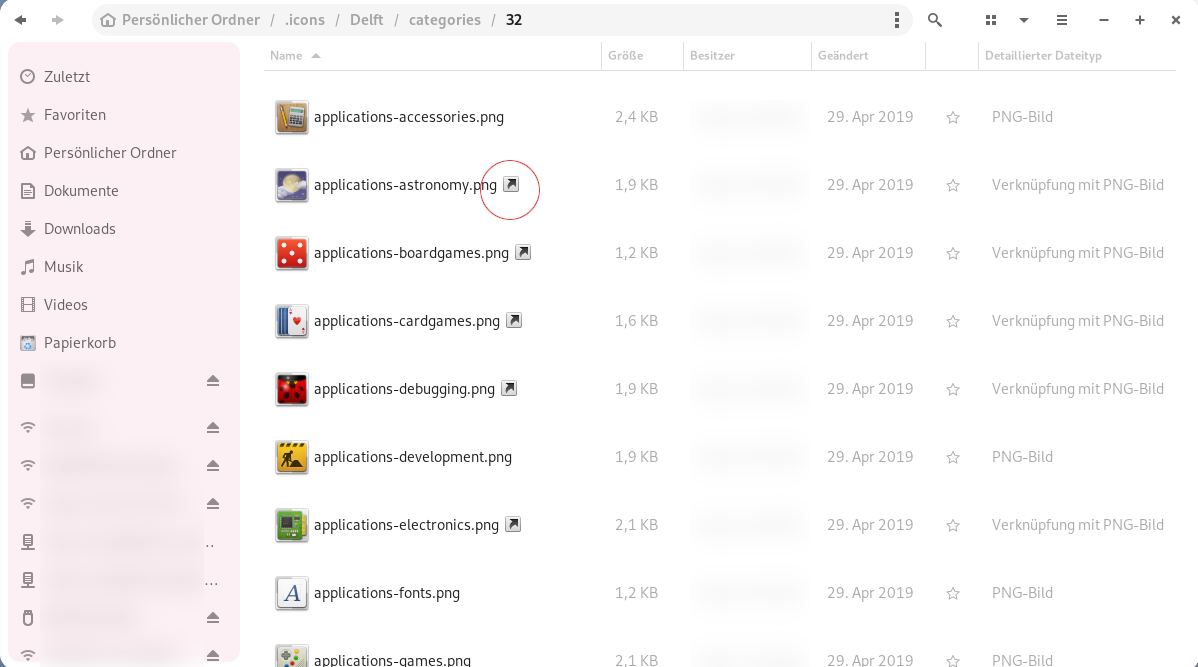The width and height of the screenshot is (1198, 667).
Task: Open the hamburger menu
Action: point(1061,19)
